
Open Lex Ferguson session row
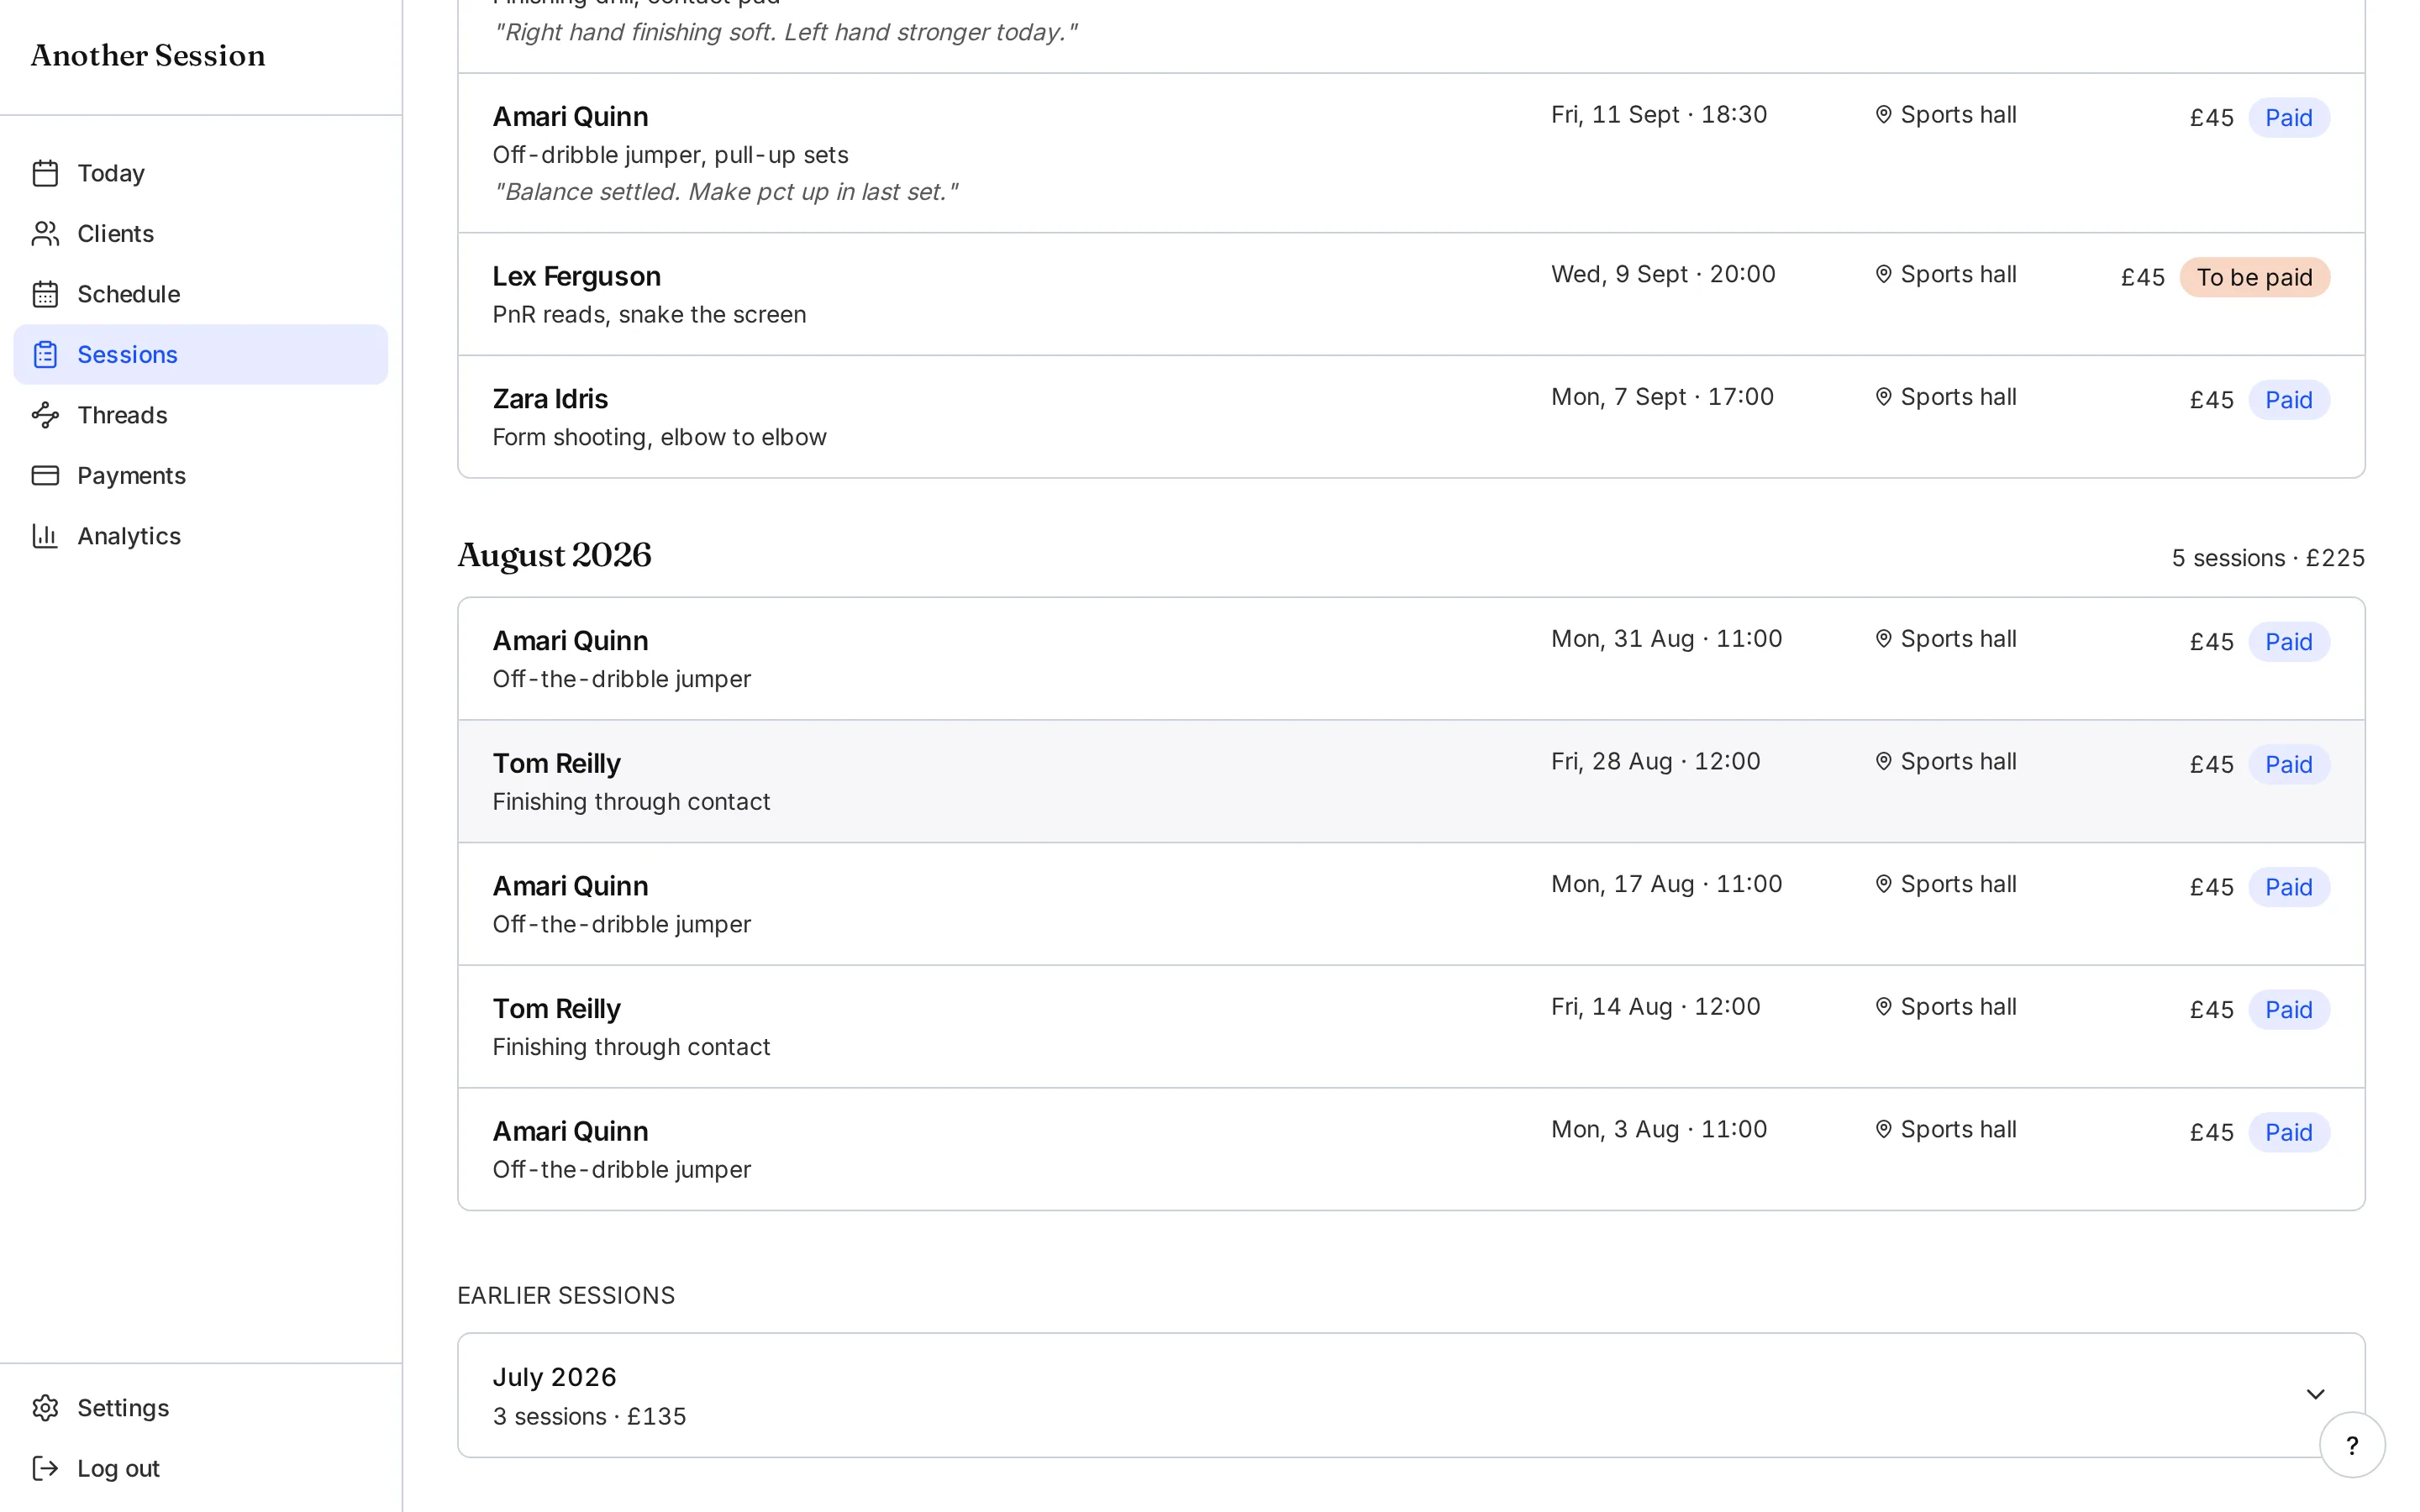coord(1411,294)
